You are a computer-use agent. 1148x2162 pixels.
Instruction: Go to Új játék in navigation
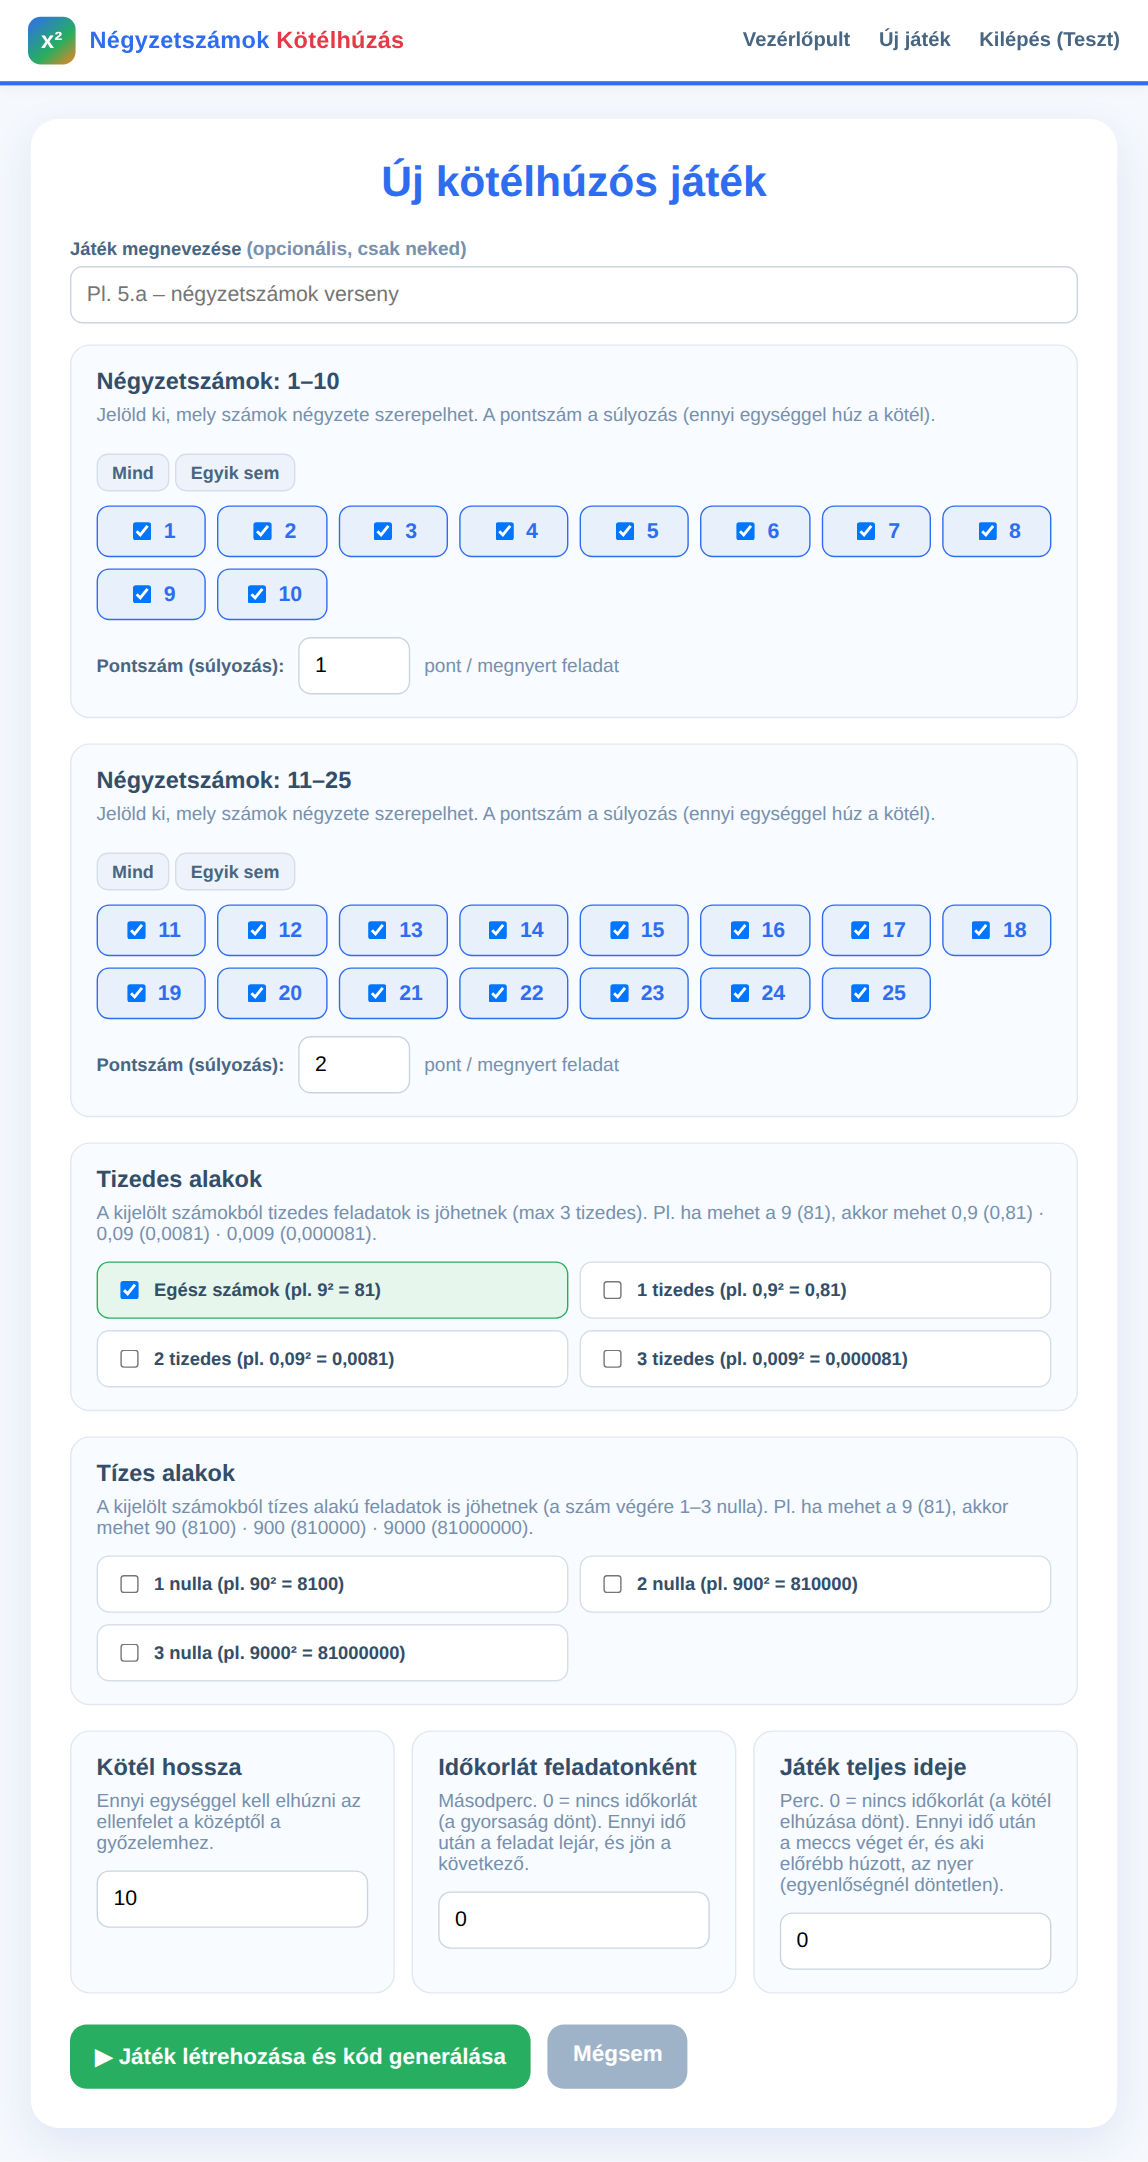coord(914,39)
